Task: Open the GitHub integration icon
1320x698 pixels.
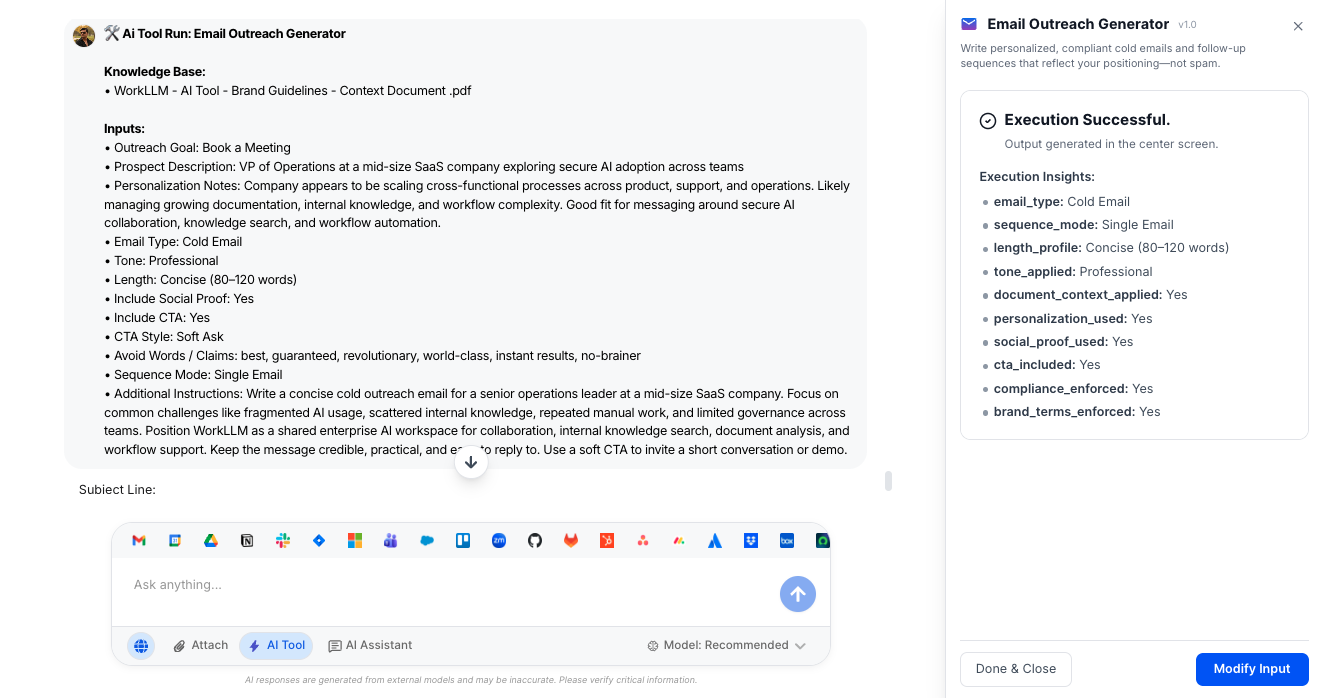Action: [535, 540]
